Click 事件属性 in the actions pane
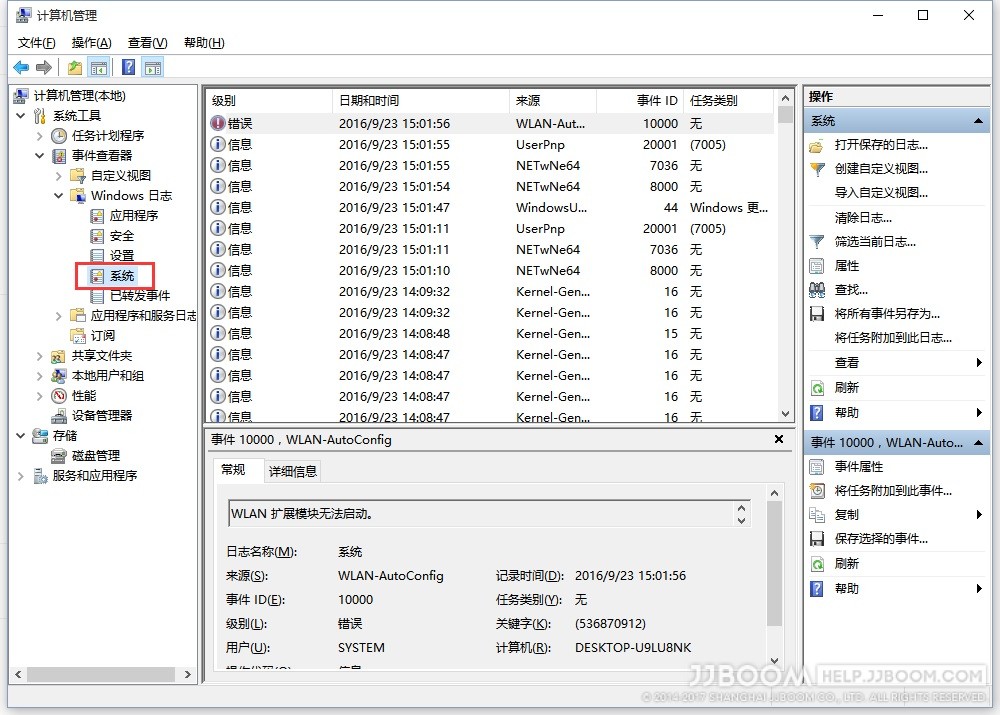The height and width of the screenshot is (715, 1000). tap(859, 467)
